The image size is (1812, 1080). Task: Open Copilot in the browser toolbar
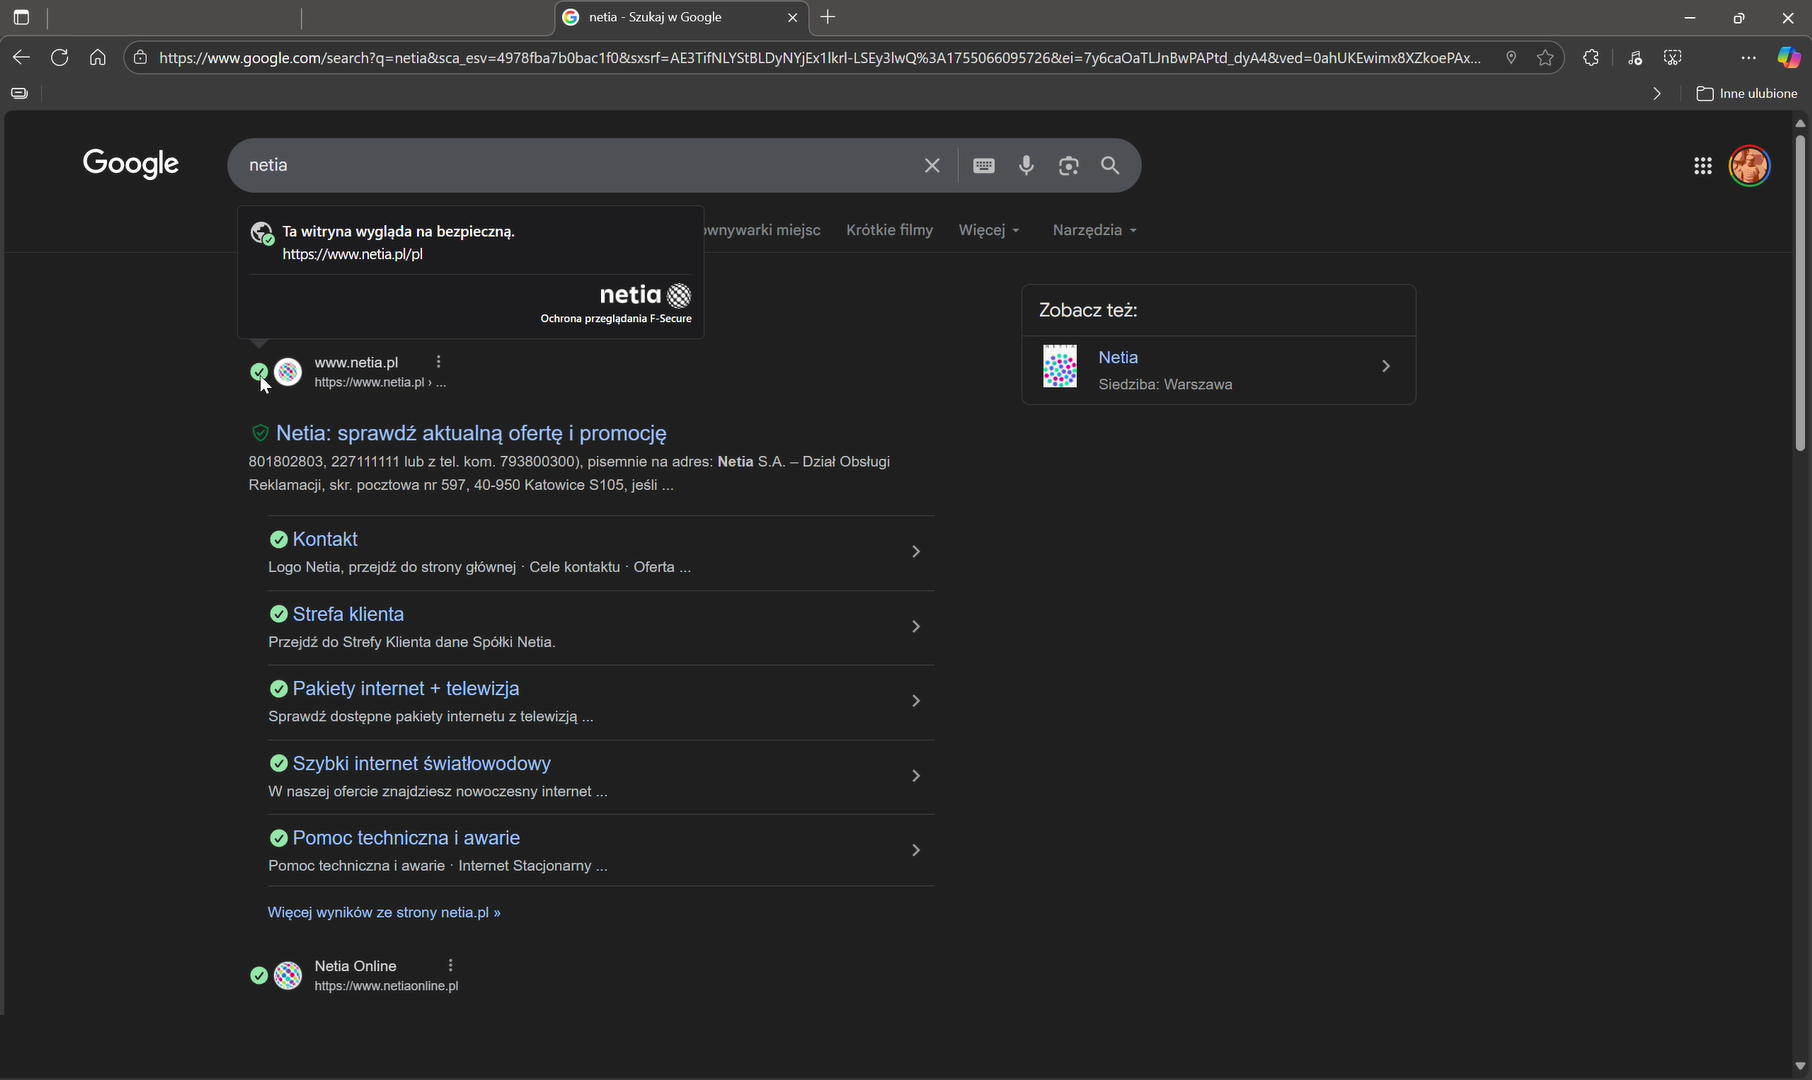point(1788,58)
